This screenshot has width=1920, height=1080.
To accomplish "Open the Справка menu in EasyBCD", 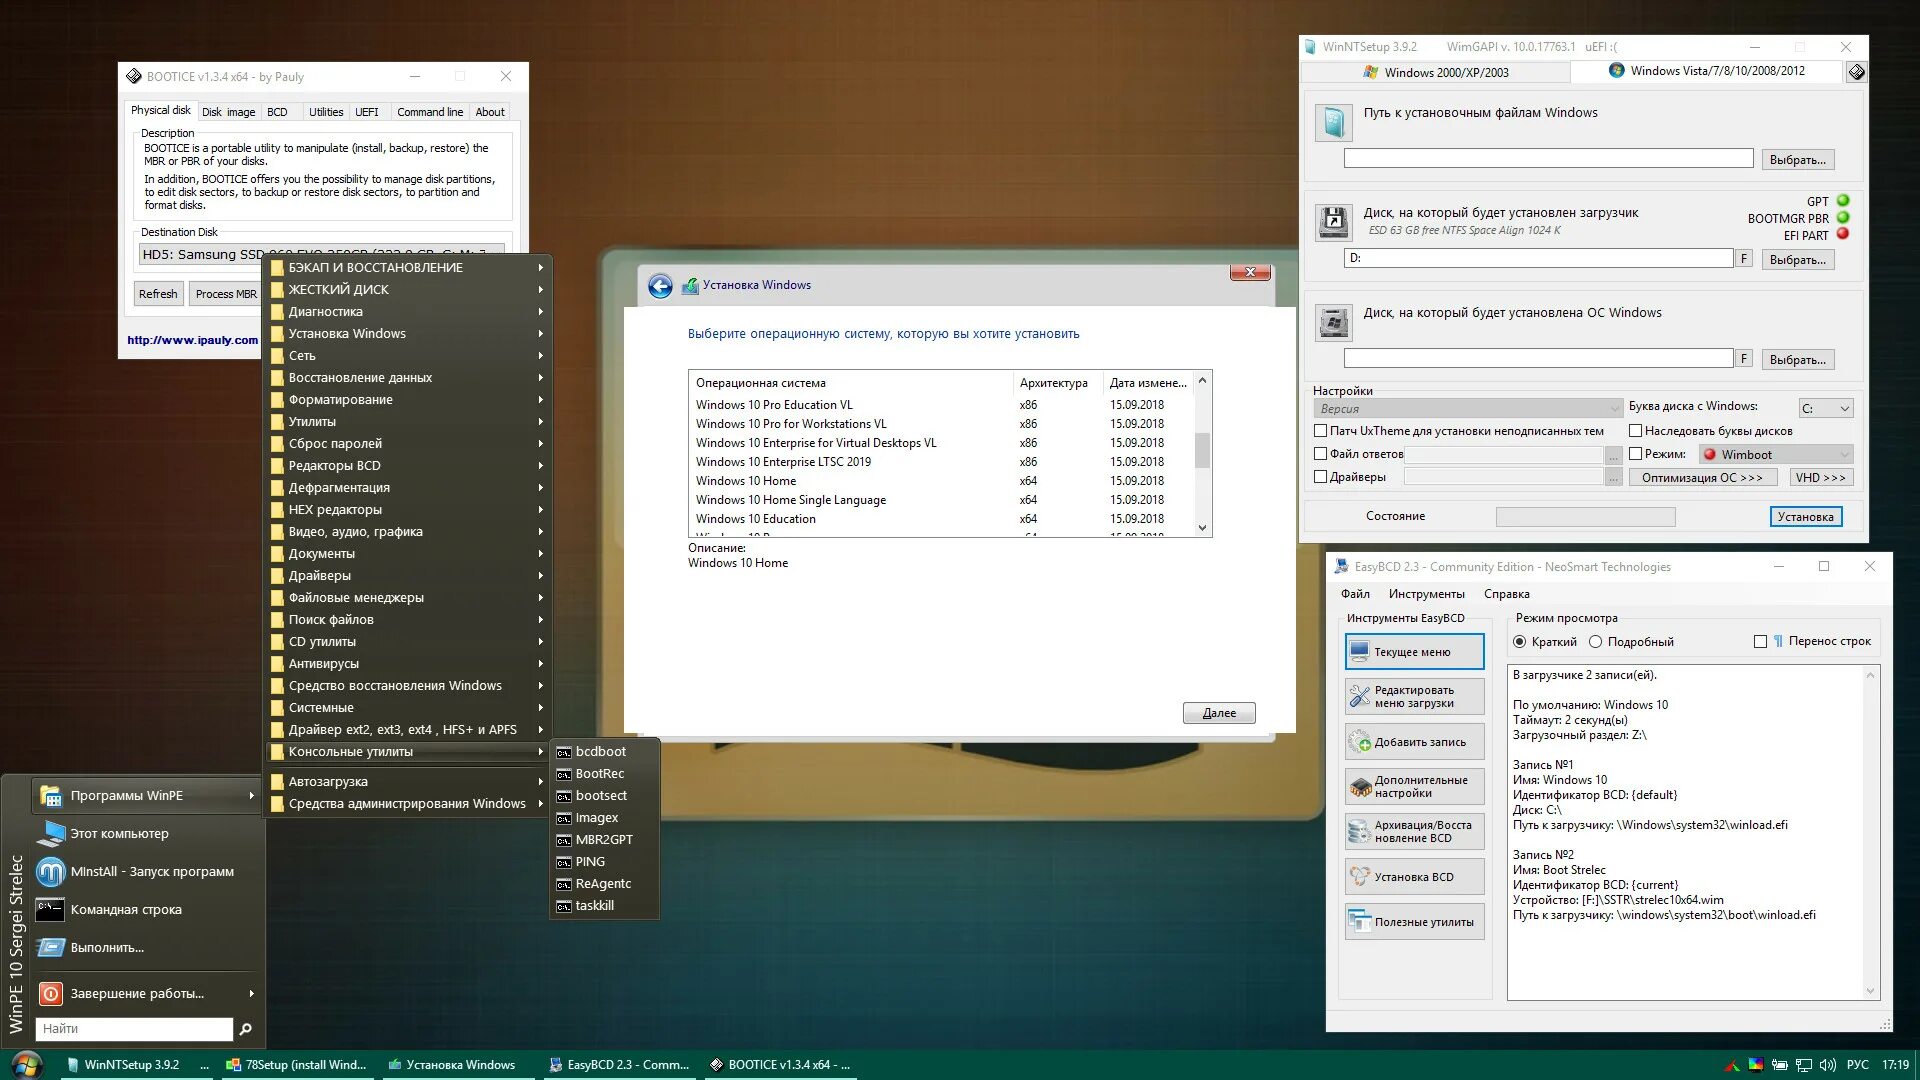I will [x=1506, y=595].
